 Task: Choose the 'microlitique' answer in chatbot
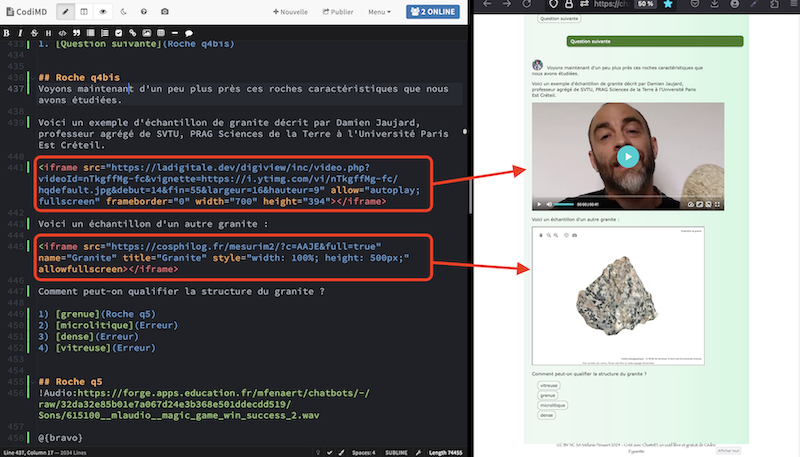pyautogui.click(x=552, y=405)
